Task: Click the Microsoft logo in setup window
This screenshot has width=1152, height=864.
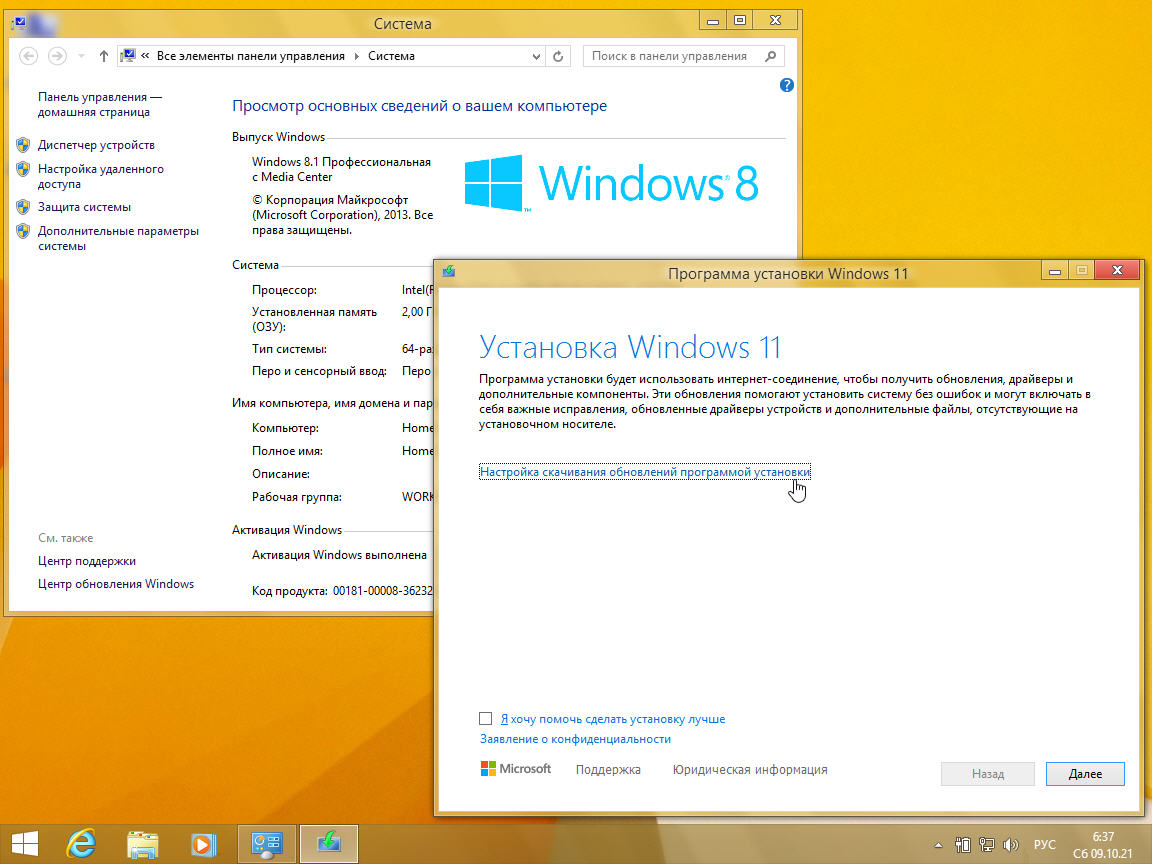Action: [x=516, y=768]
